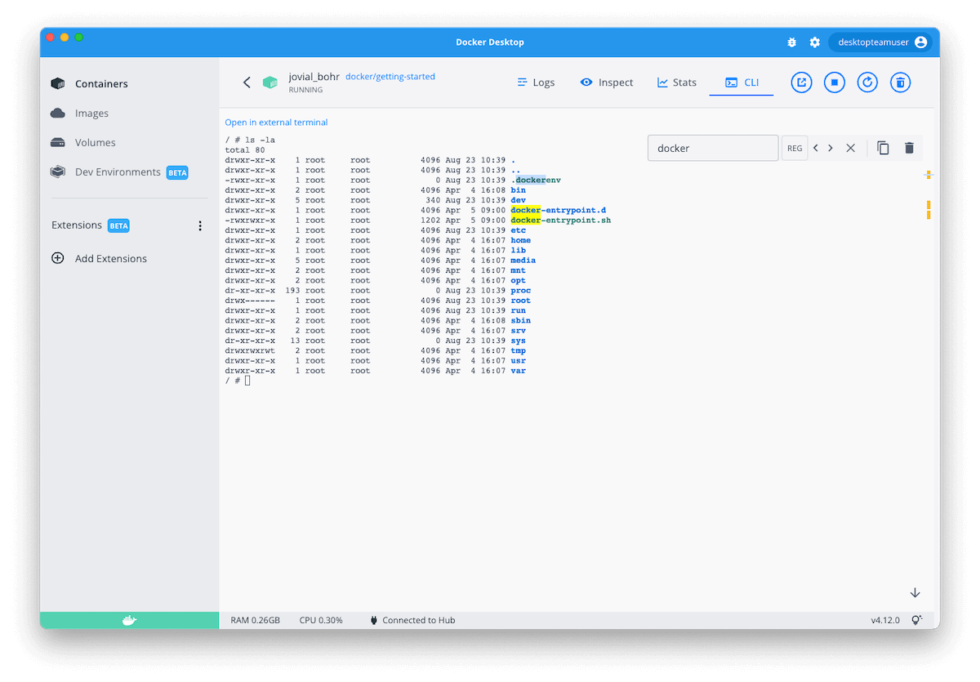The height and width of the screenshot is (682, 980).
Task: Stop the jovial_bohr container
Action: 834,82
